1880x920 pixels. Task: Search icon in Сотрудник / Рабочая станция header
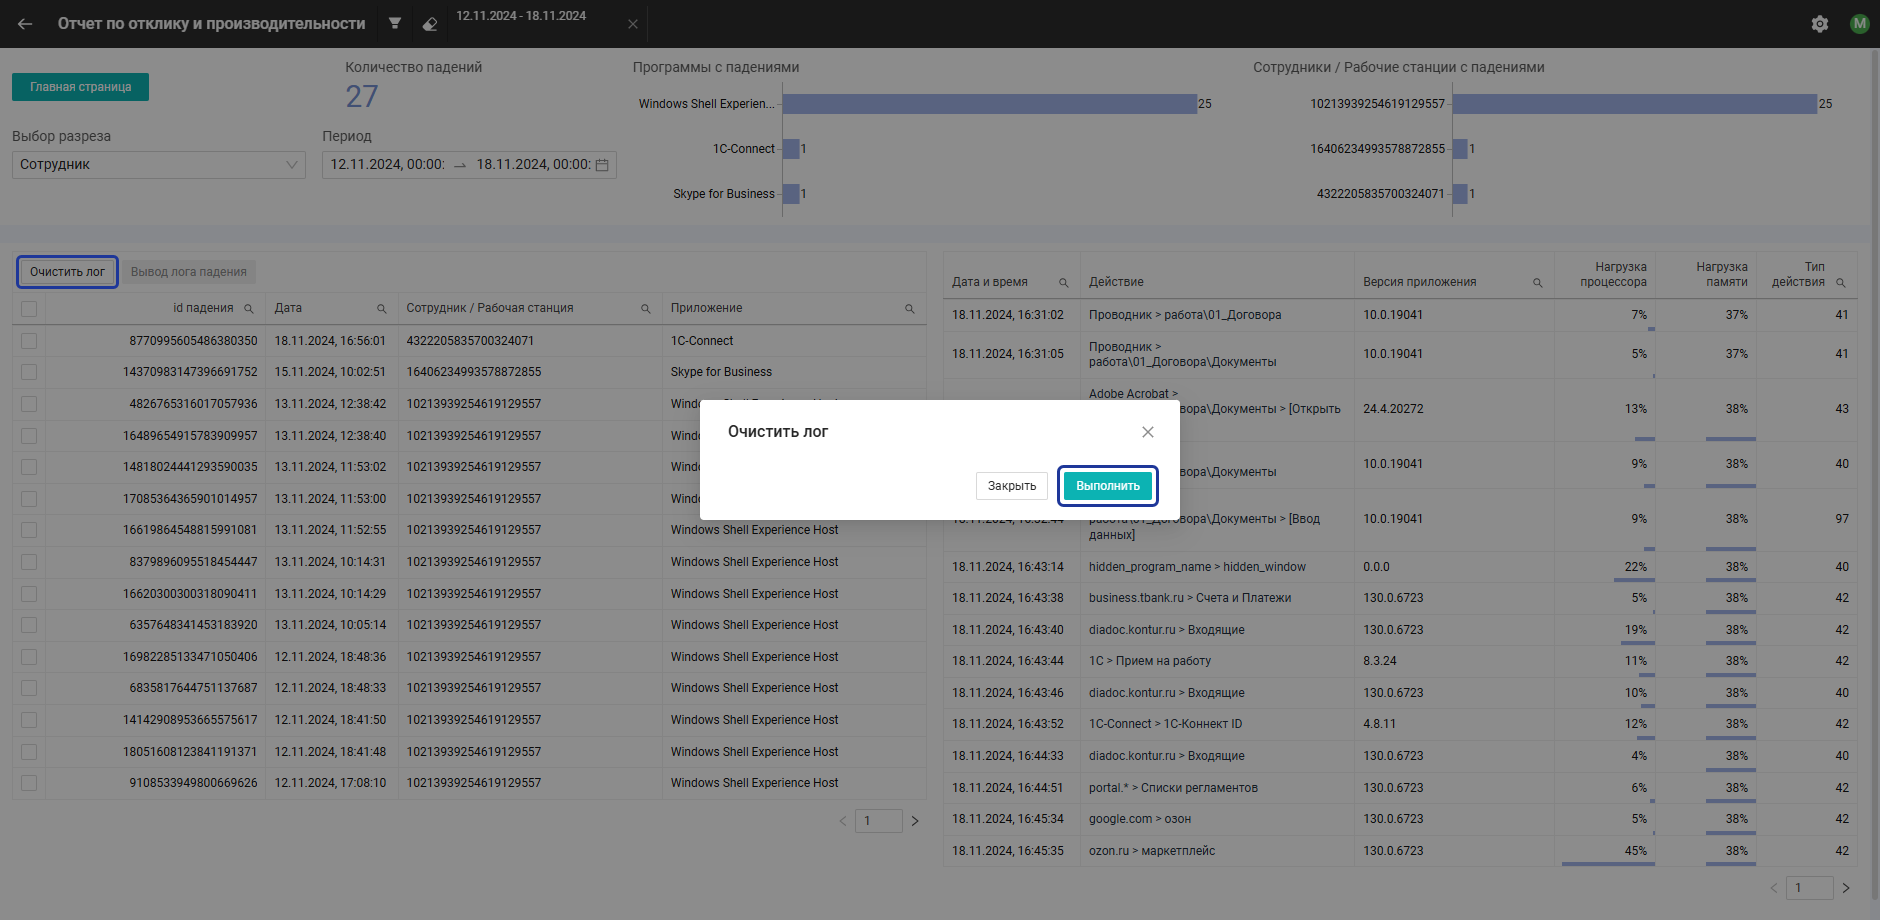tap(646, 309)
